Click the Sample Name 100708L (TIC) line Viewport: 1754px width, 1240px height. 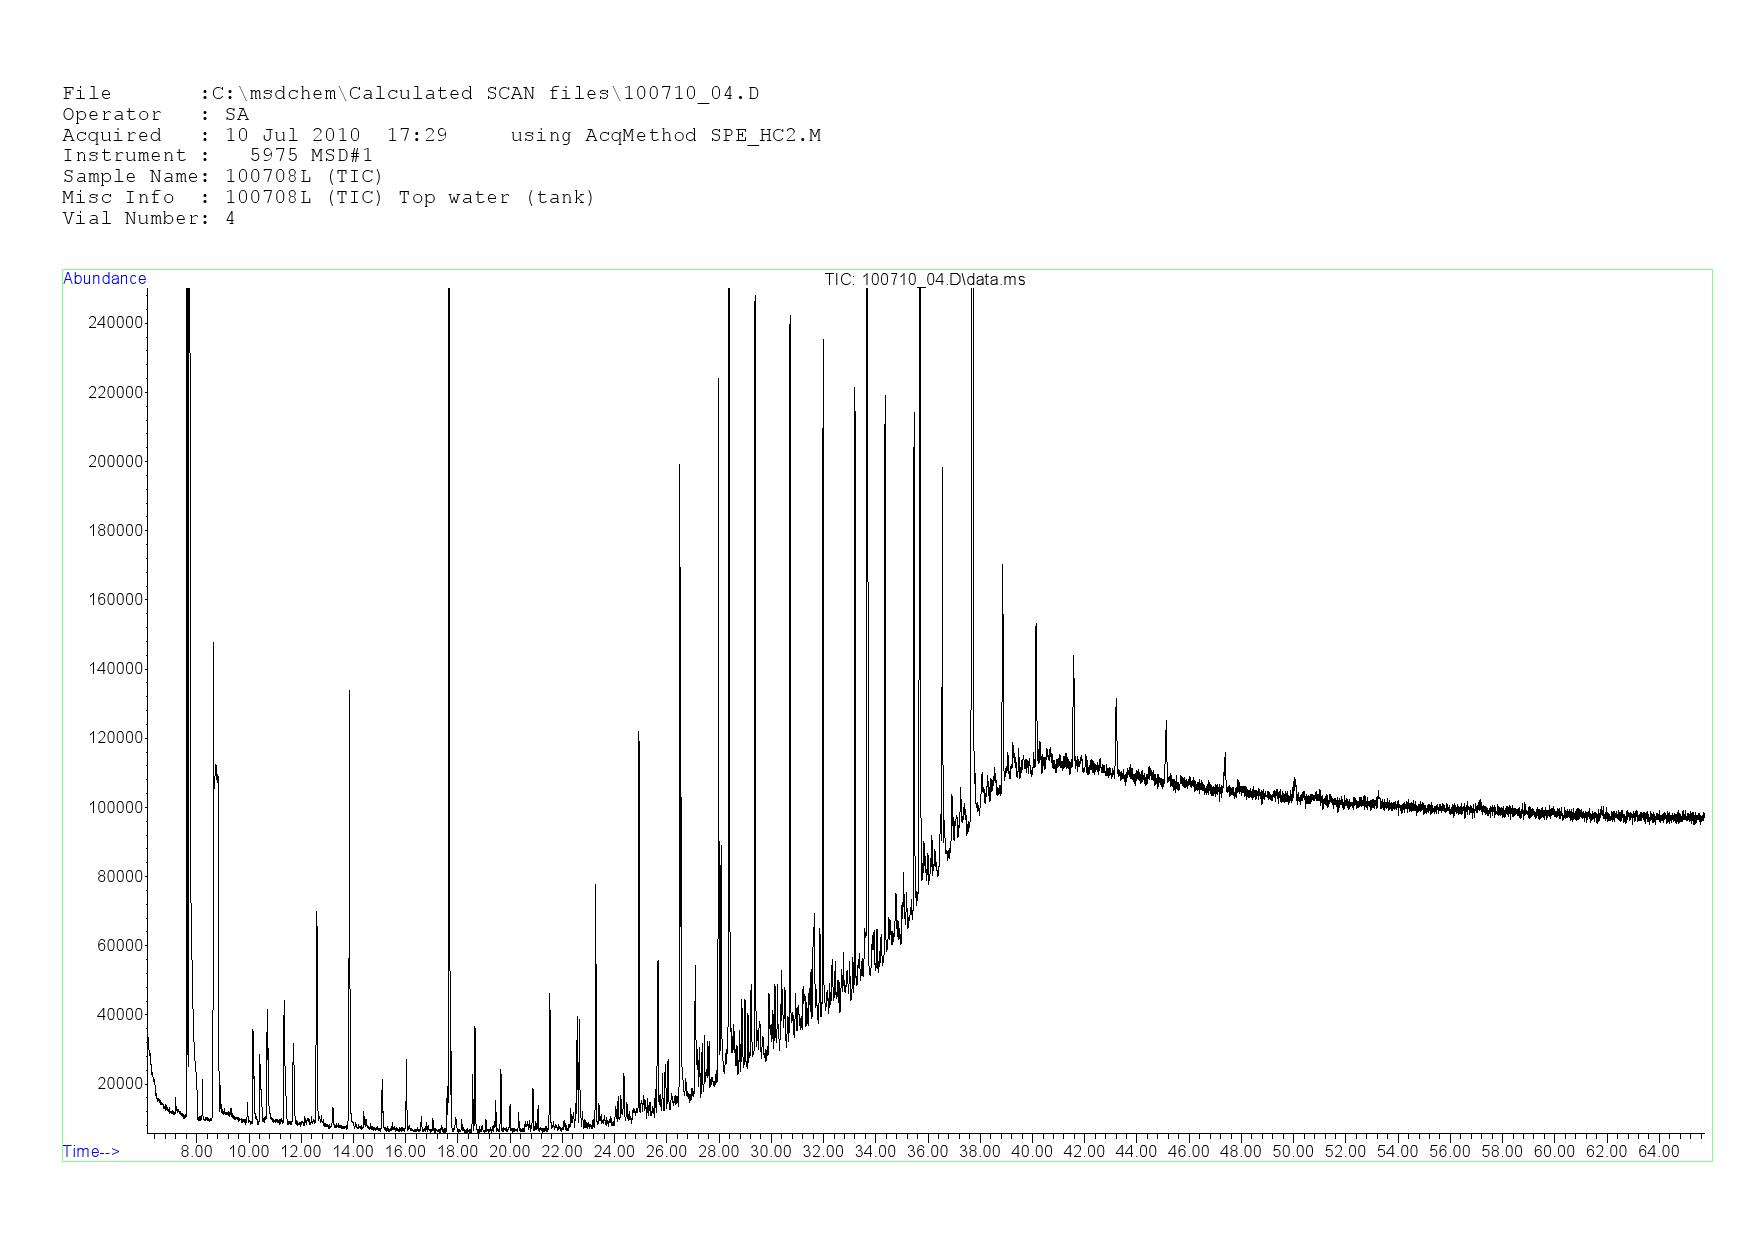tap(222, 177)
